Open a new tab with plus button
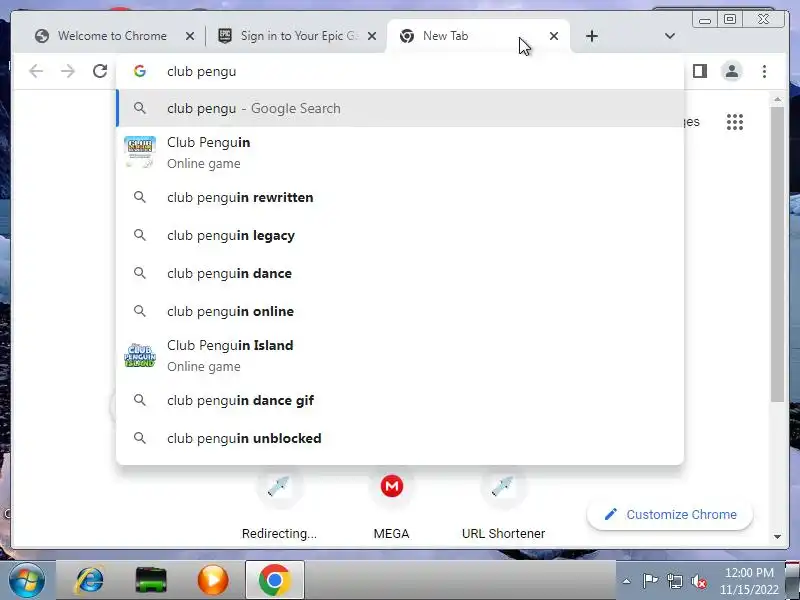Viewport: 800px width, 600px height. click(x=592, y=36)
